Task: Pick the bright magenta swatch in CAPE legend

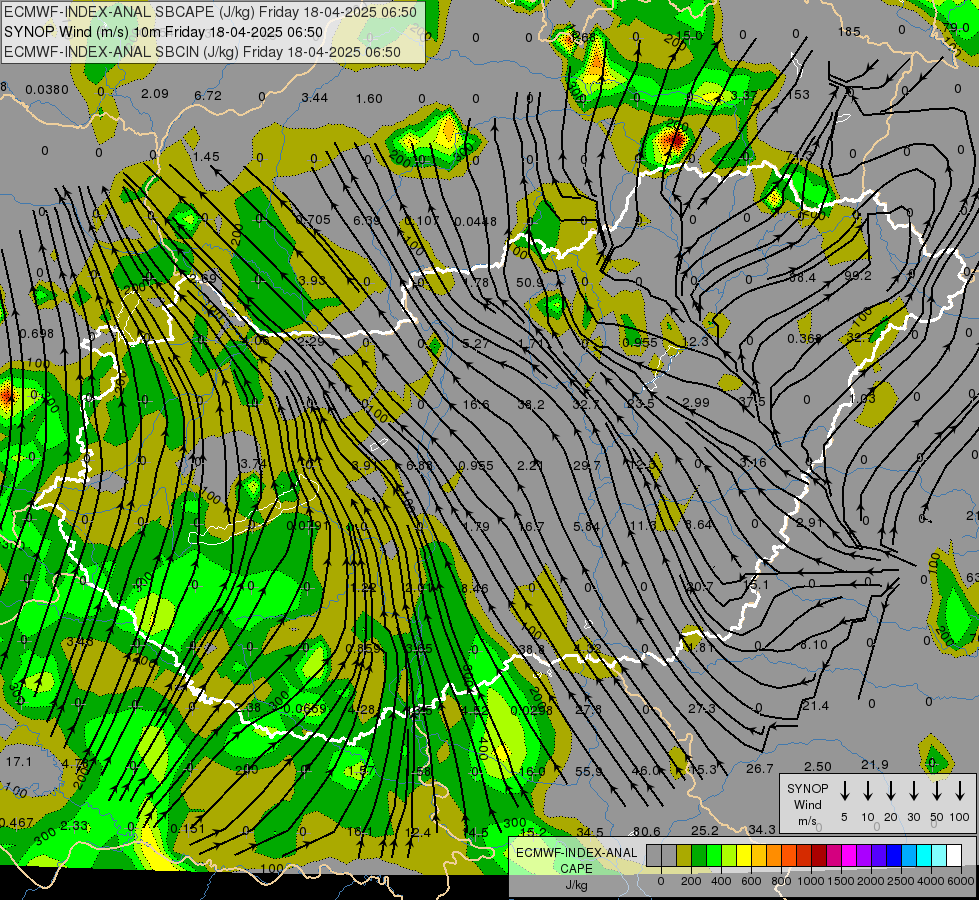Action: pyautogui.click(x=849, y=855)
